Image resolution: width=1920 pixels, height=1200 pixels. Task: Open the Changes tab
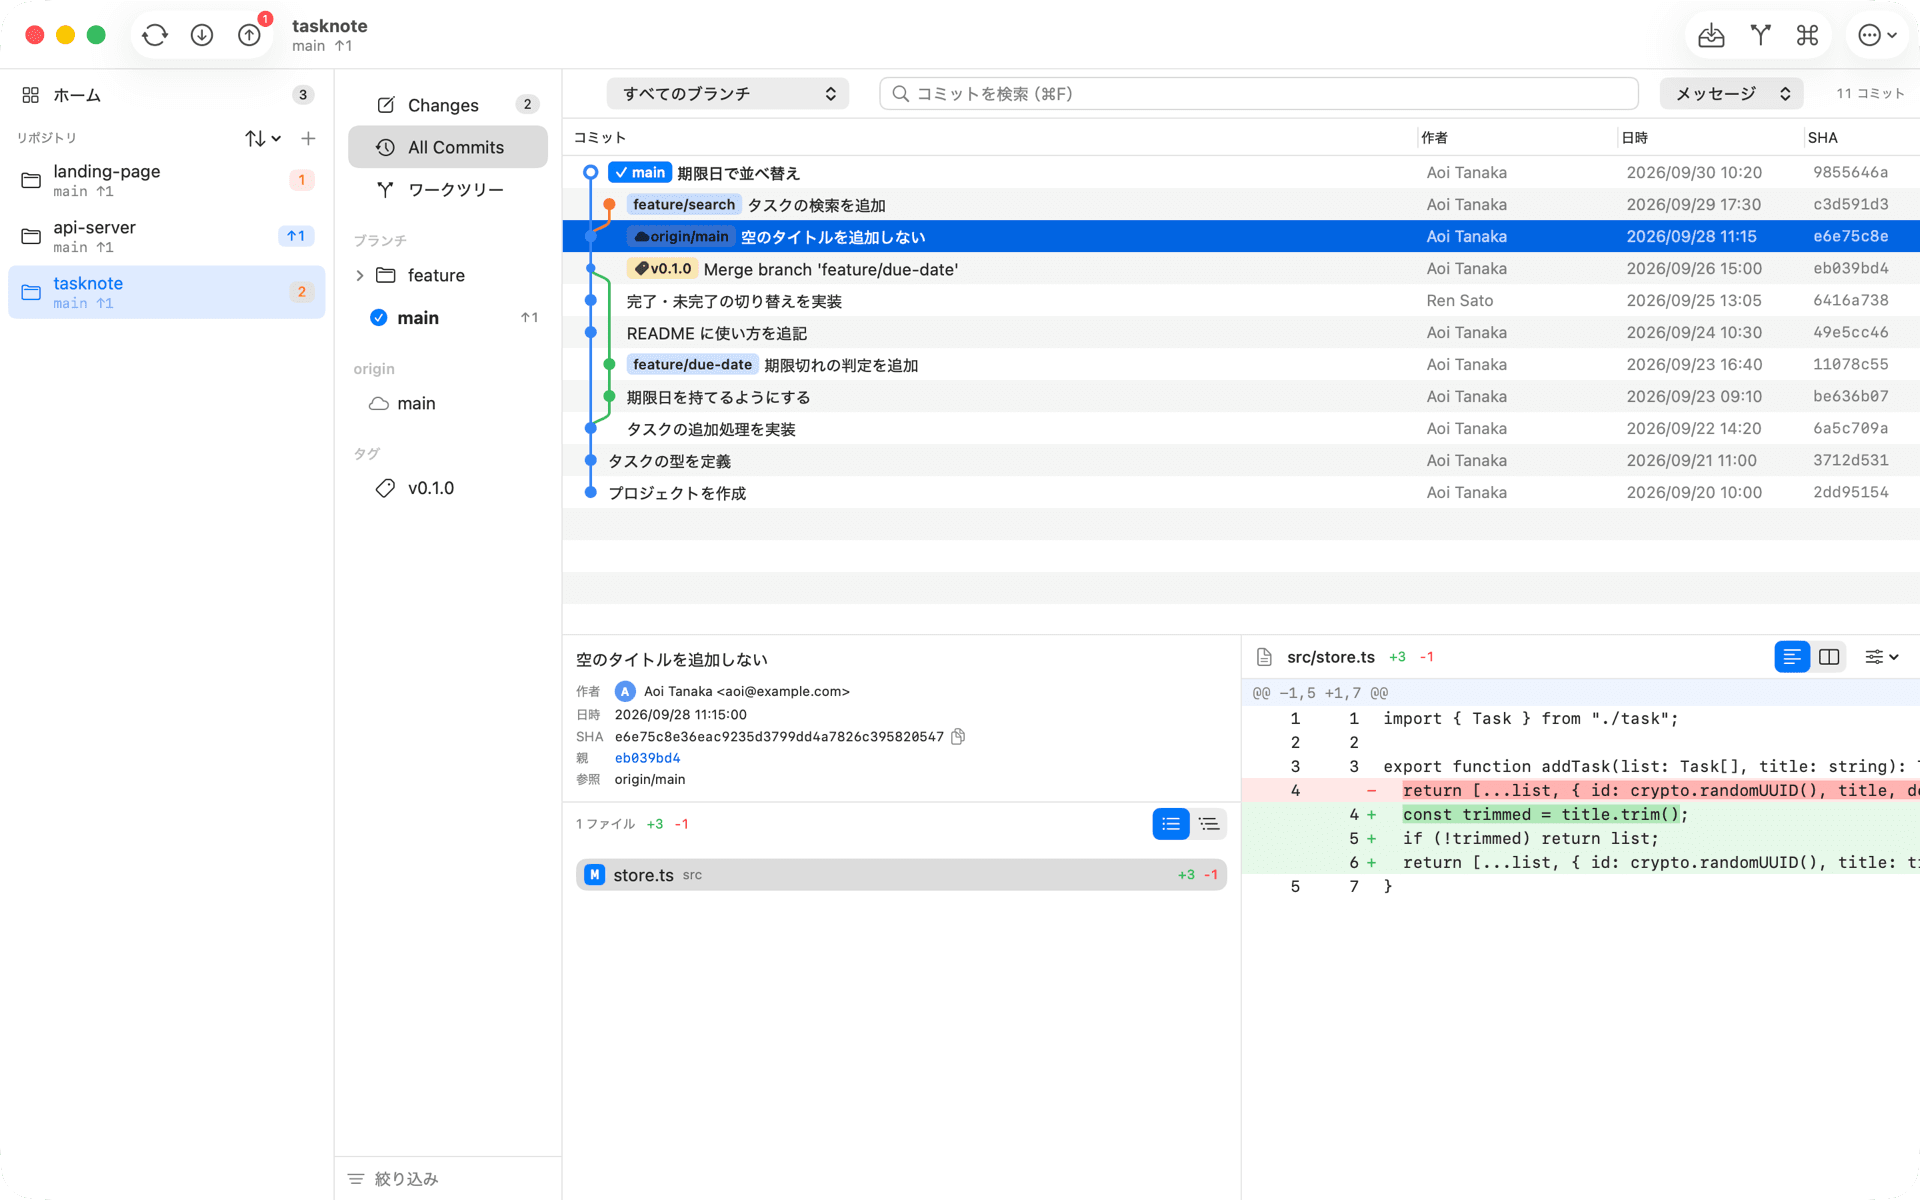tap(447, 105)
